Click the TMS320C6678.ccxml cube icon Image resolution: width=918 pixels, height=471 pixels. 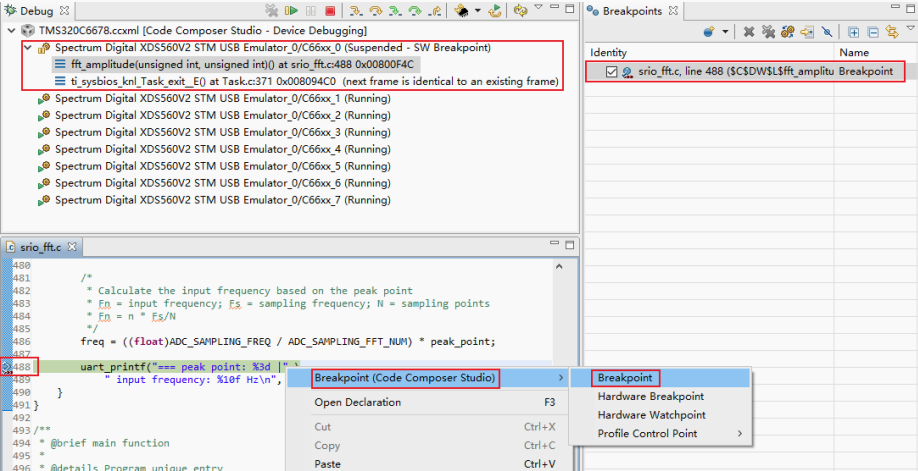tap(28, 30)
